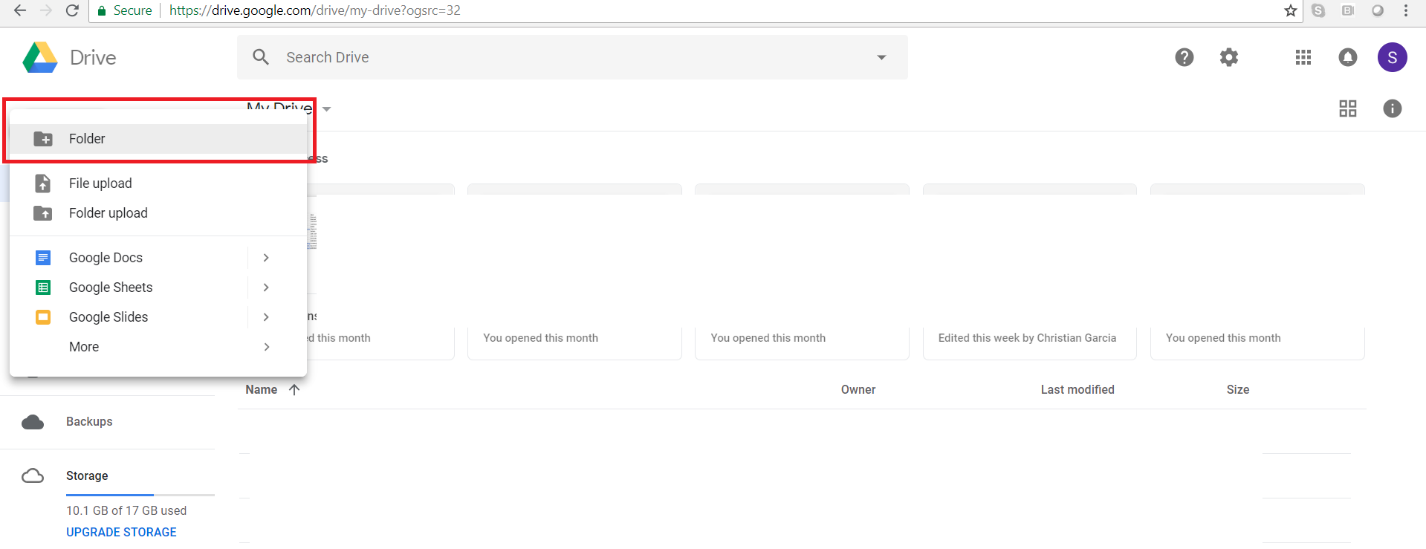This screenshot has width=1426, height=549.
Task: Click the Owner column header
Action: click(x=858, y=390)
